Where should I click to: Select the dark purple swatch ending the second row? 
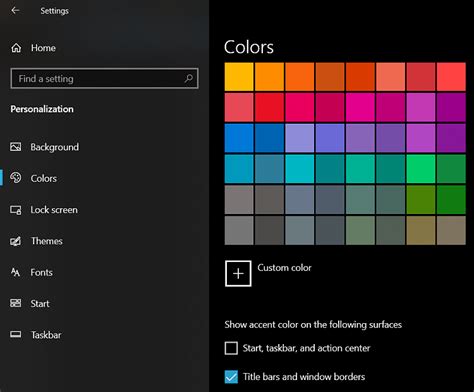coord(451,107)
